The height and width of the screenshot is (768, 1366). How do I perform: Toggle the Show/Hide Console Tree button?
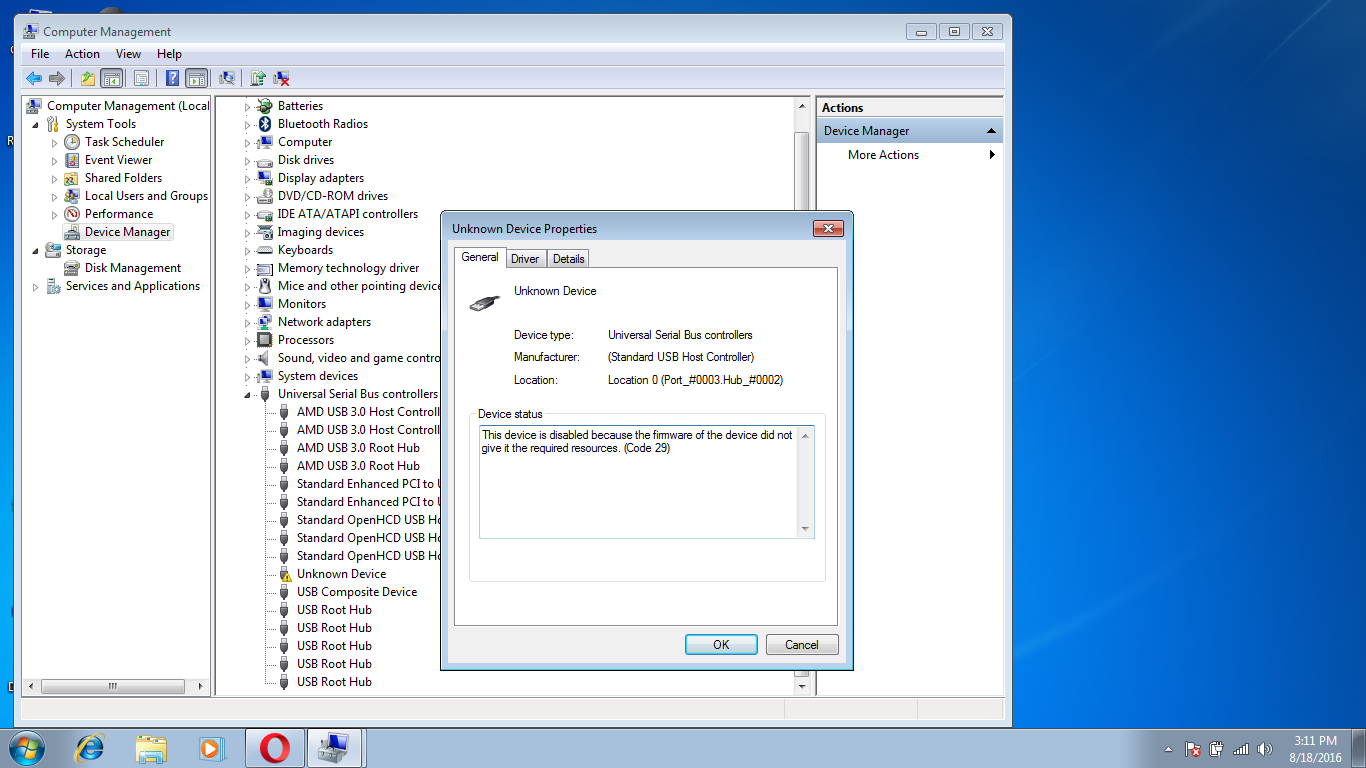pyautogui.click(x=111, y=78)
